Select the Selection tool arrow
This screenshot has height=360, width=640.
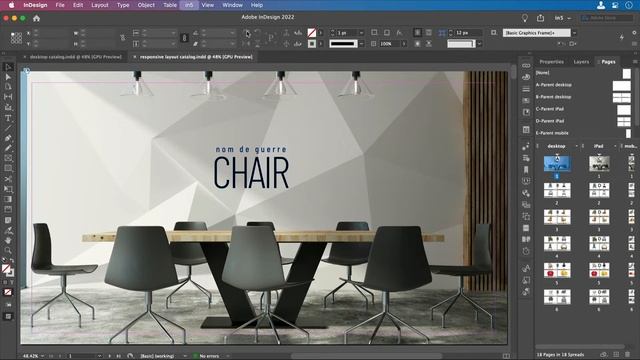click(8, 67)
